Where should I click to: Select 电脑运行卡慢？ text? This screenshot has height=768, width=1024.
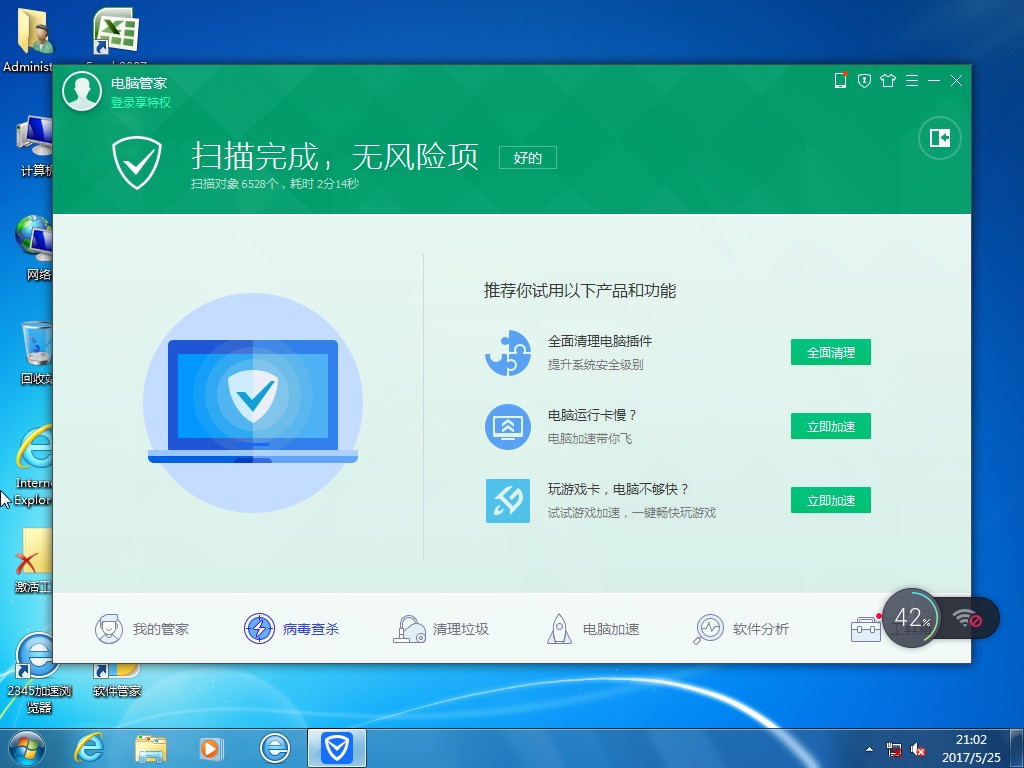tap(592, 415)
